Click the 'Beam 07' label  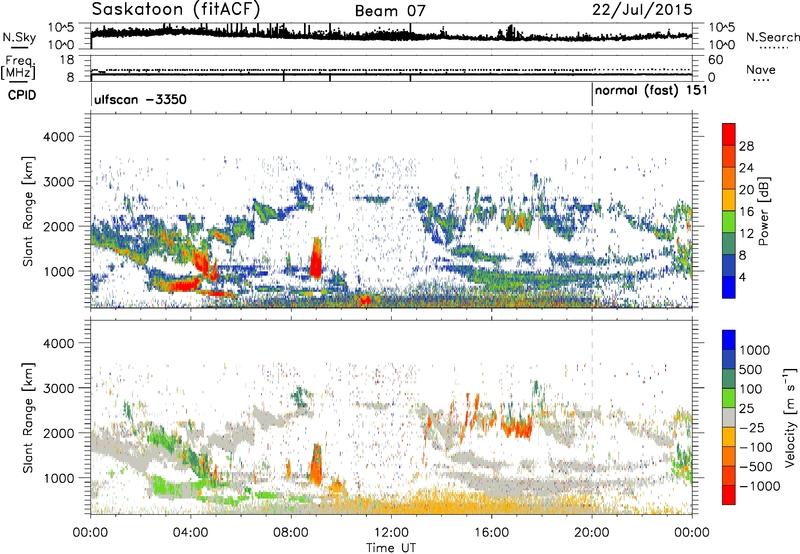(390, 11)
